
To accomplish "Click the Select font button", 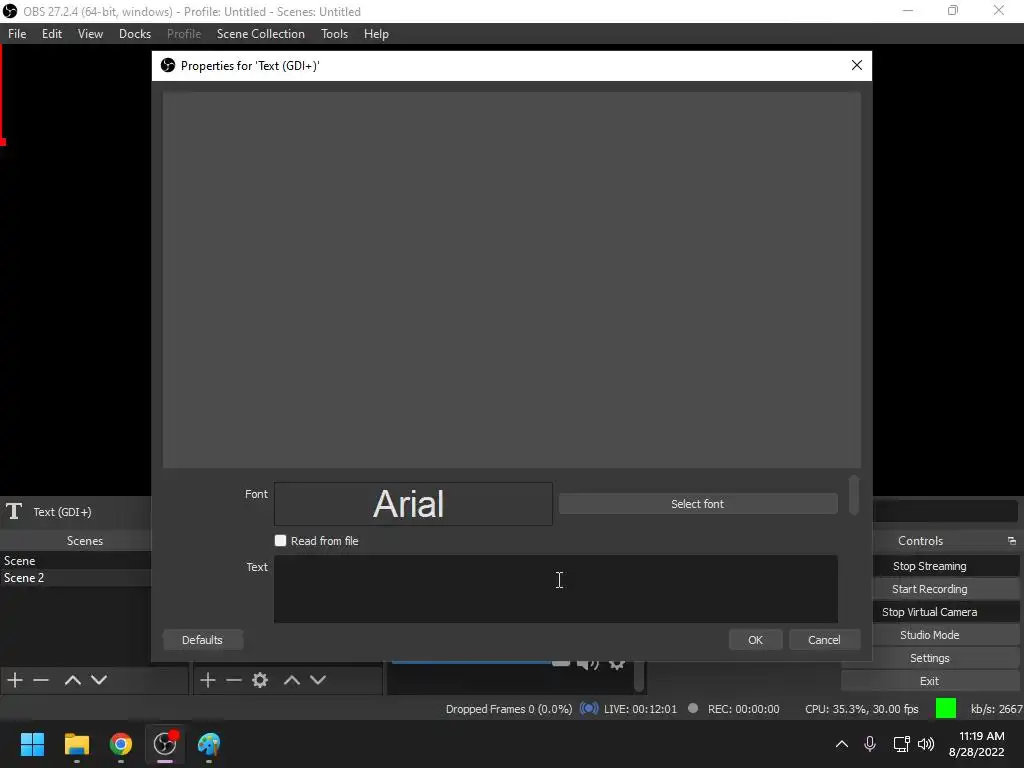I will [x=697, y=504].
